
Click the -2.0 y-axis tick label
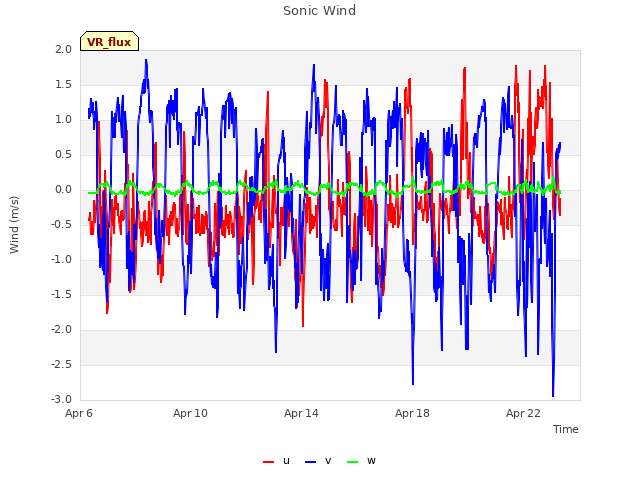62,330
